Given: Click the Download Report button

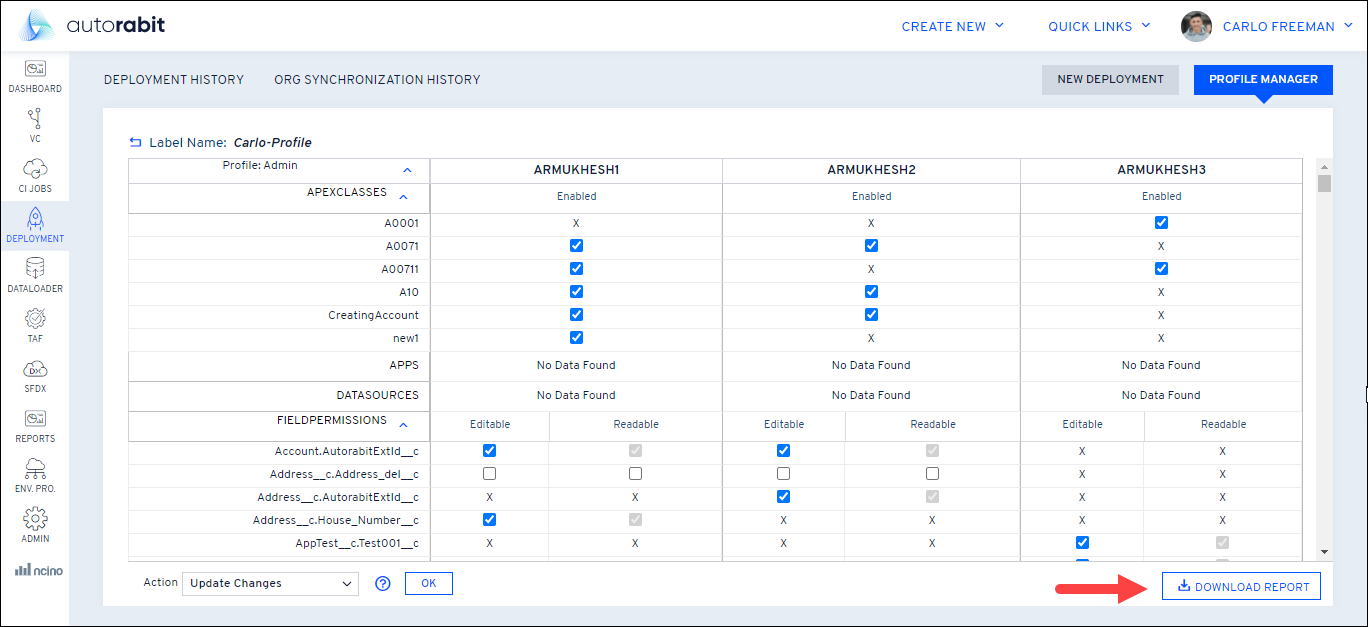Looking at the screenshot, I should pyautogui.click(x=1241, y=587).
